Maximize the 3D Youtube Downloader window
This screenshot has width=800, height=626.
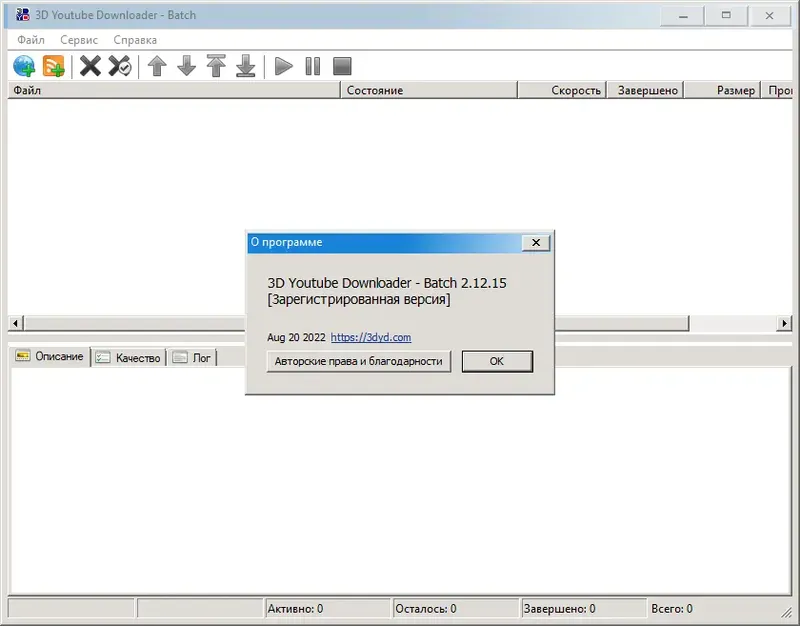(726, 16)
